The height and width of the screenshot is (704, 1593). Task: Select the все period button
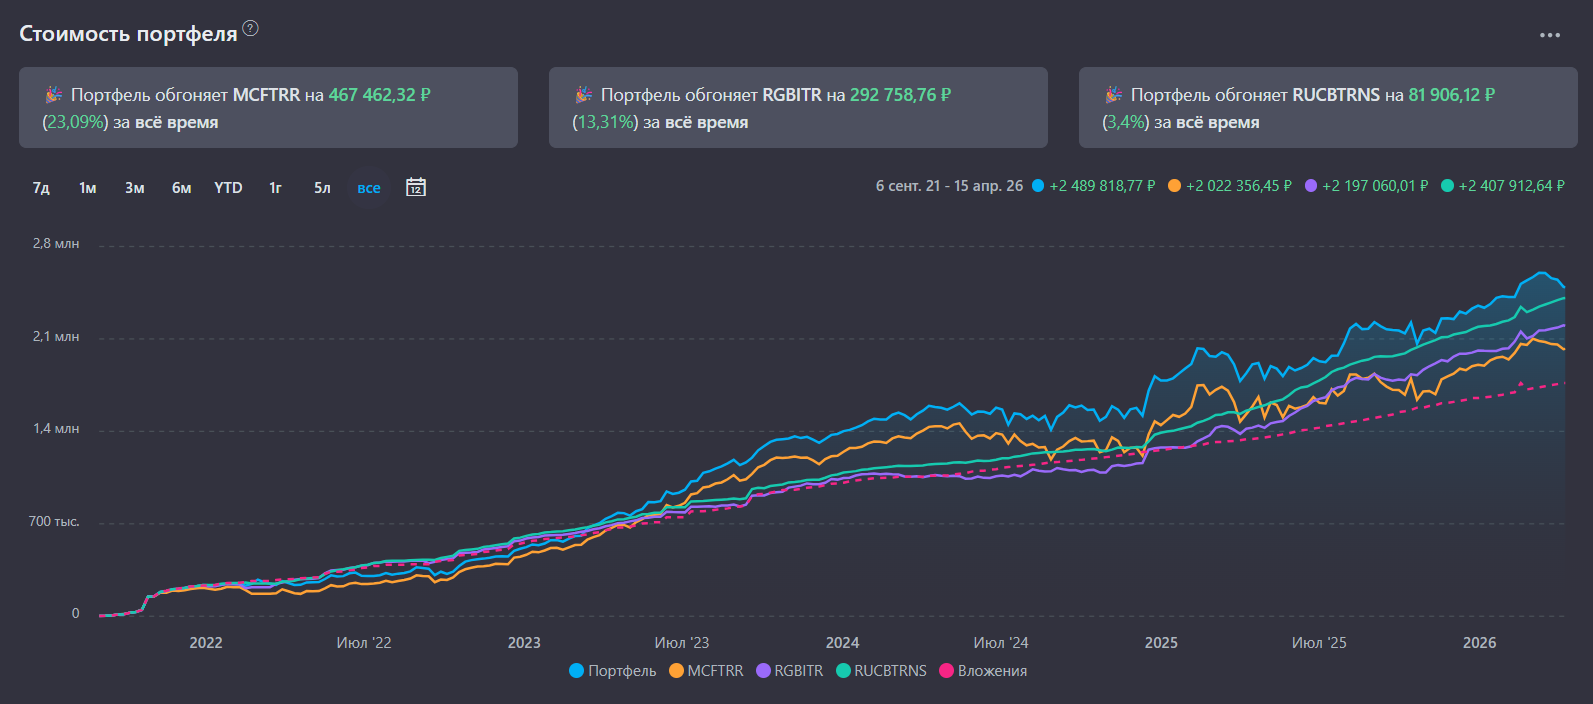tap(369, 188)
